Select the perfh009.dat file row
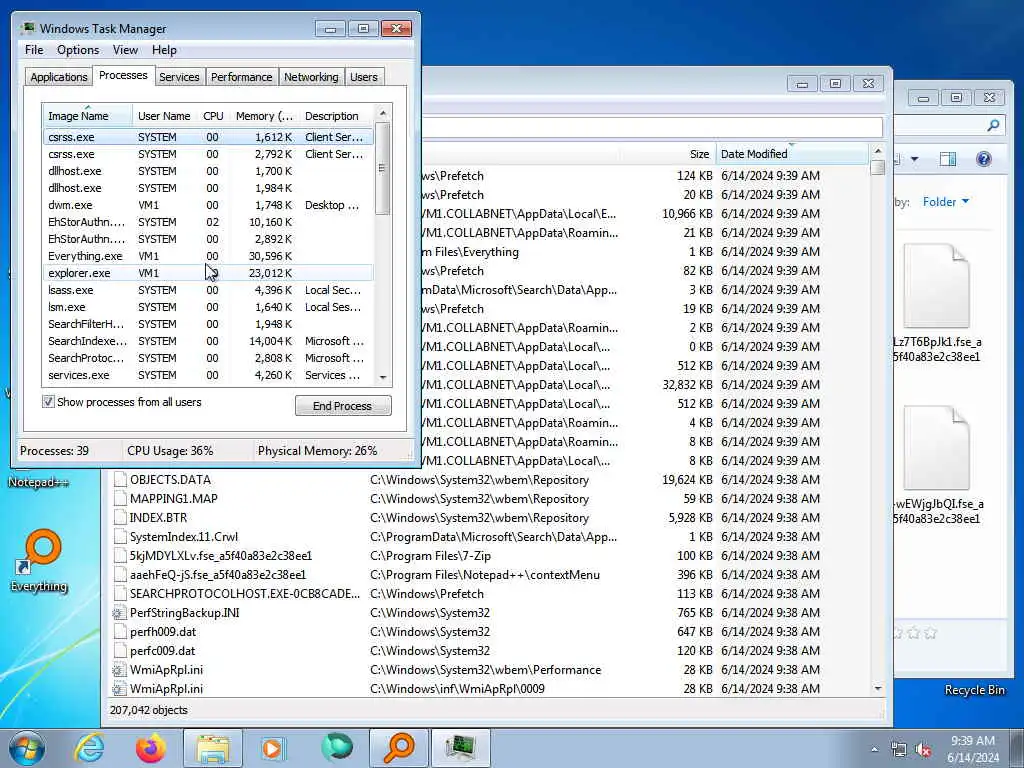 click(x=490, y=632)
